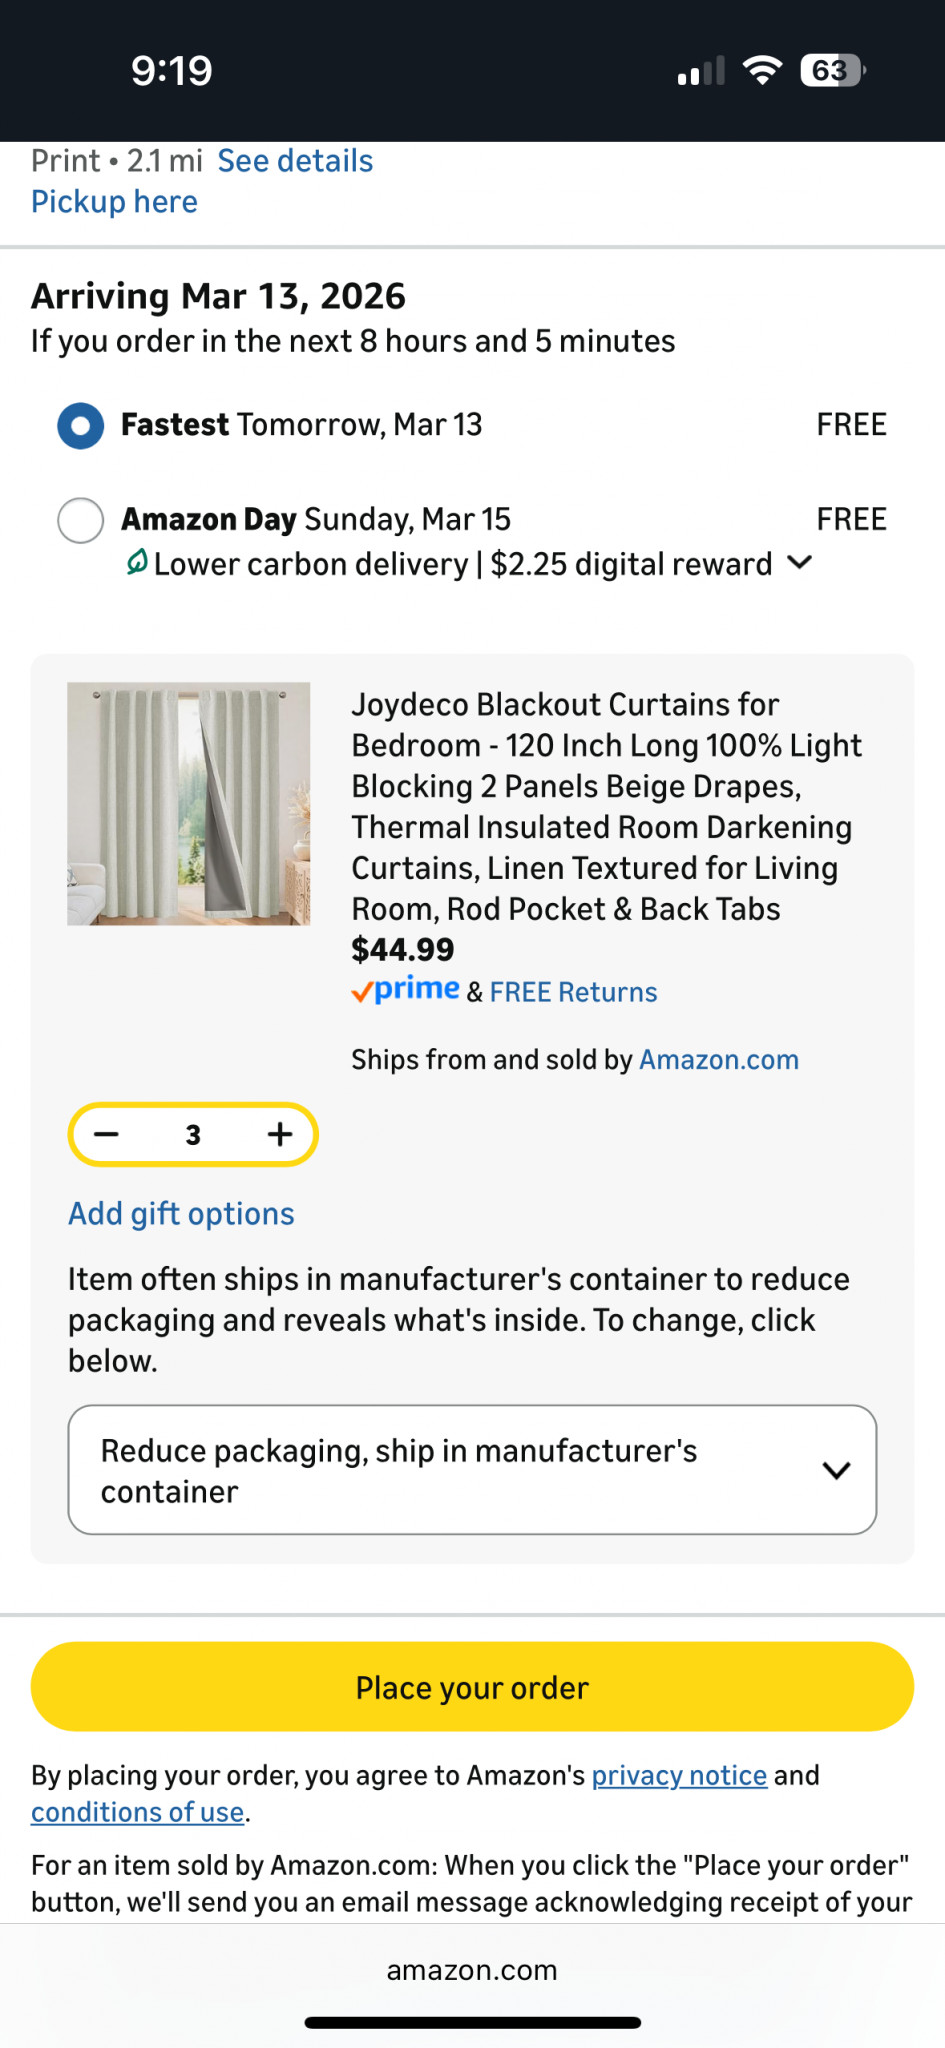Tap the cellular signal bars icon
This screenshot has height=2048, width=945.
pos(701,72)
